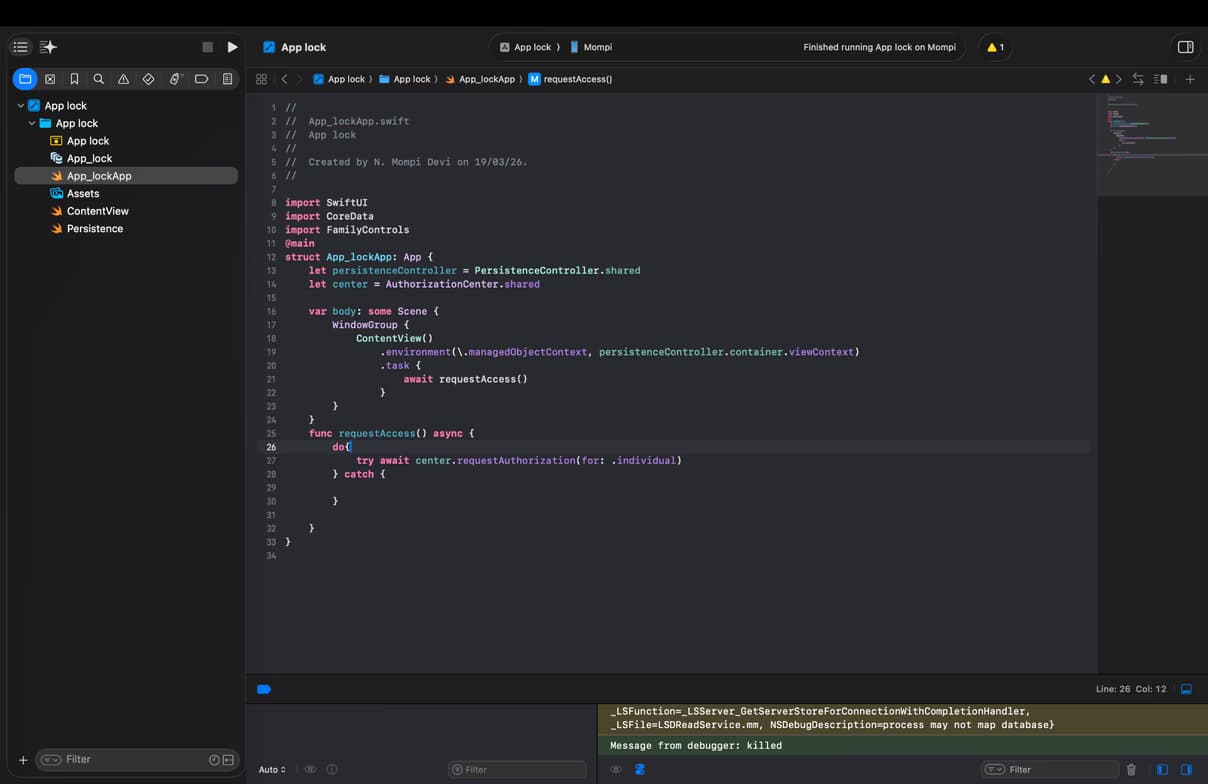Enable code review compare arrows
This screenshot has height=784, width=1208.
1138,79
